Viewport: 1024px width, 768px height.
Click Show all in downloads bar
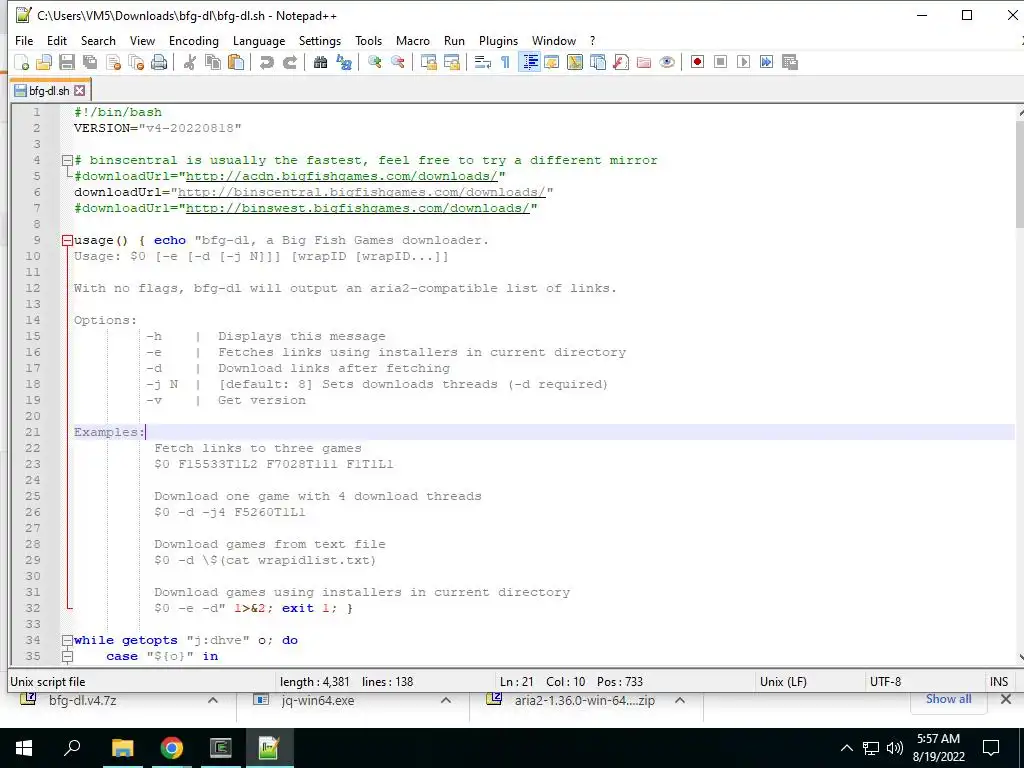click(948, 699)
